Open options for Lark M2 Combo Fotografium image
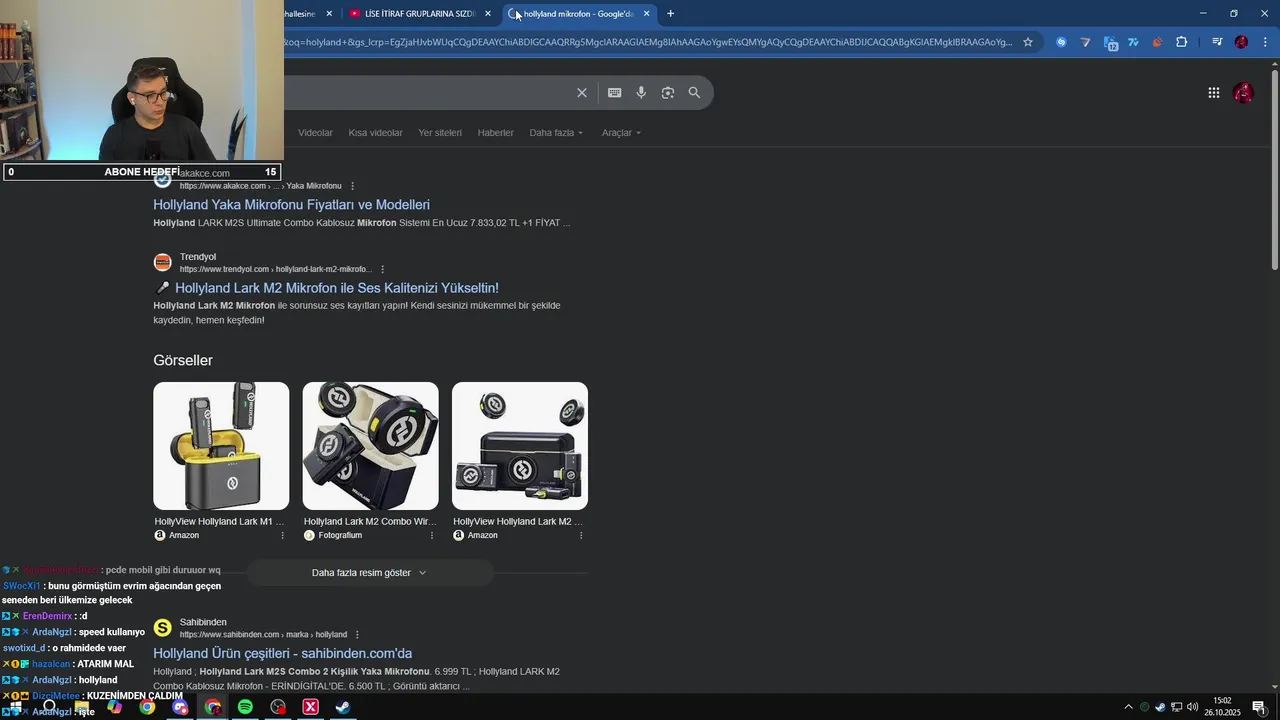 click(x=432, y=535)
